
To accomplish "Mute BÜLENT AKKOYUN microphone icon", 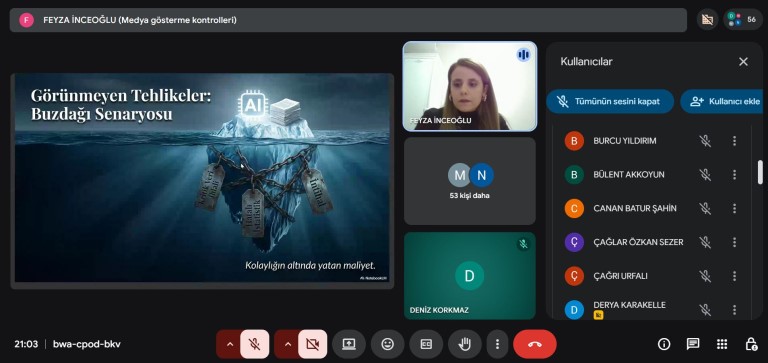I will (x=705, y=174).
